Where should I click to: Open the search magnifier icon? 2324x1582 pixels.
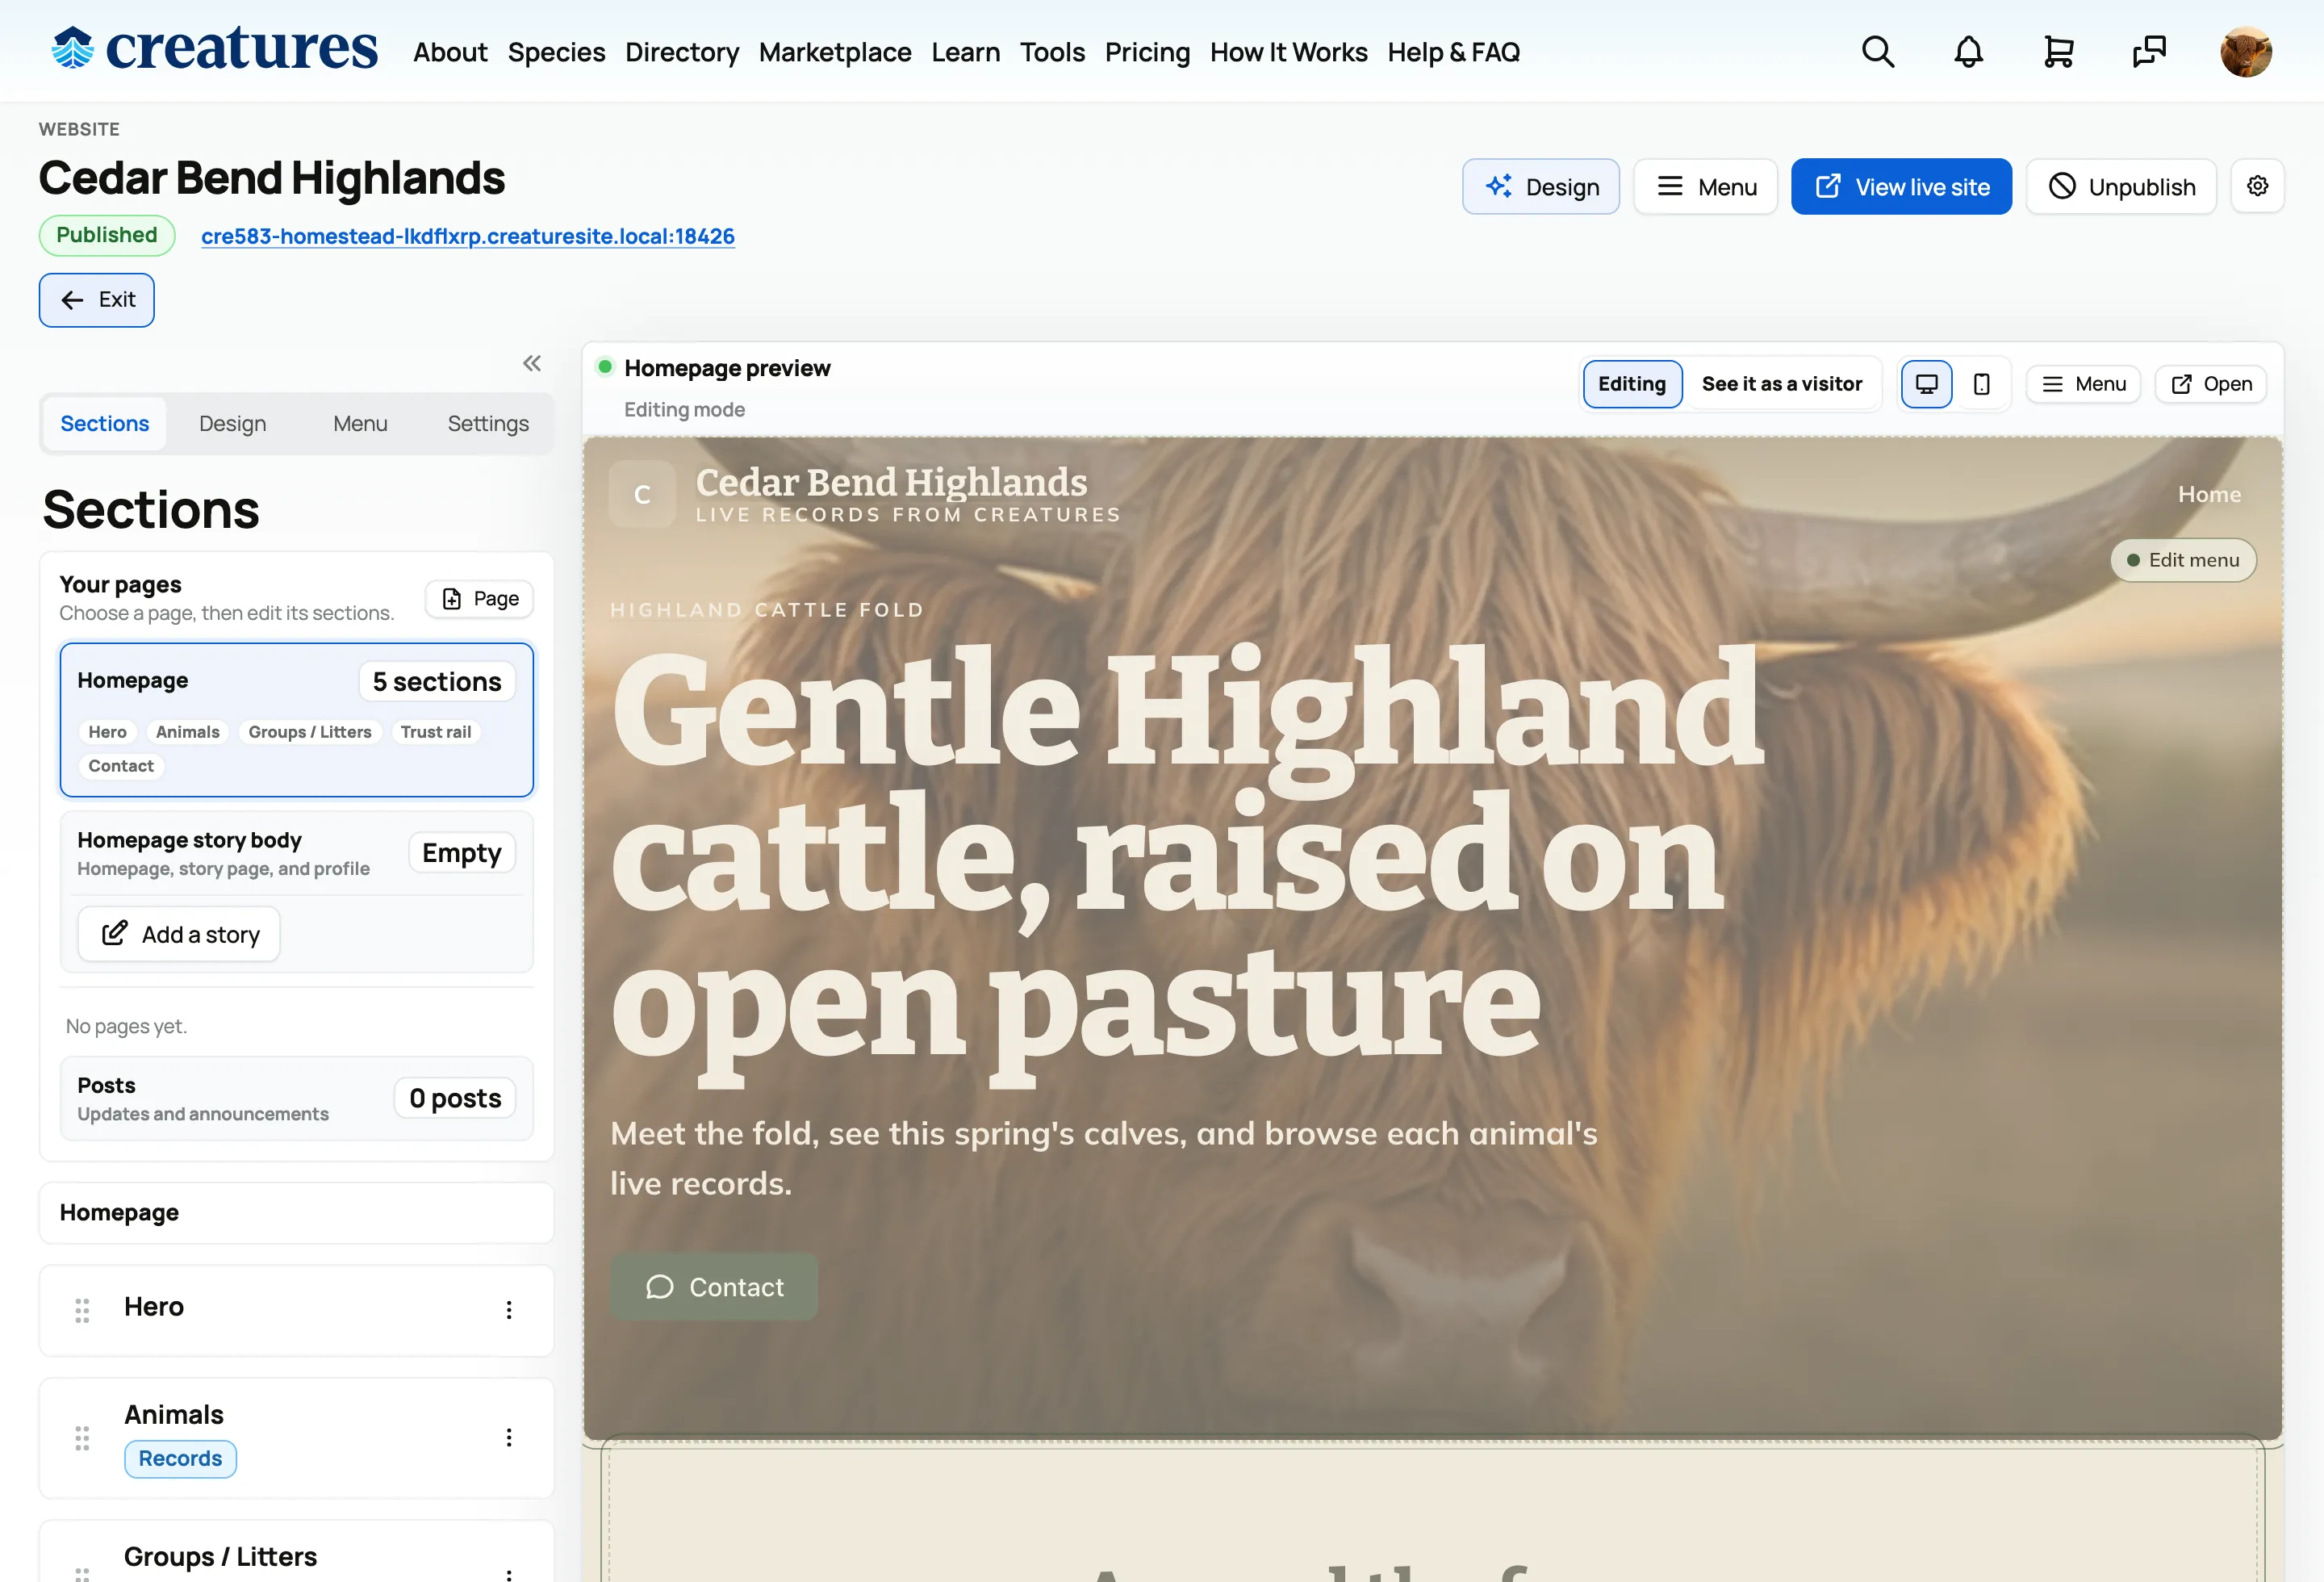point(1878,51)
